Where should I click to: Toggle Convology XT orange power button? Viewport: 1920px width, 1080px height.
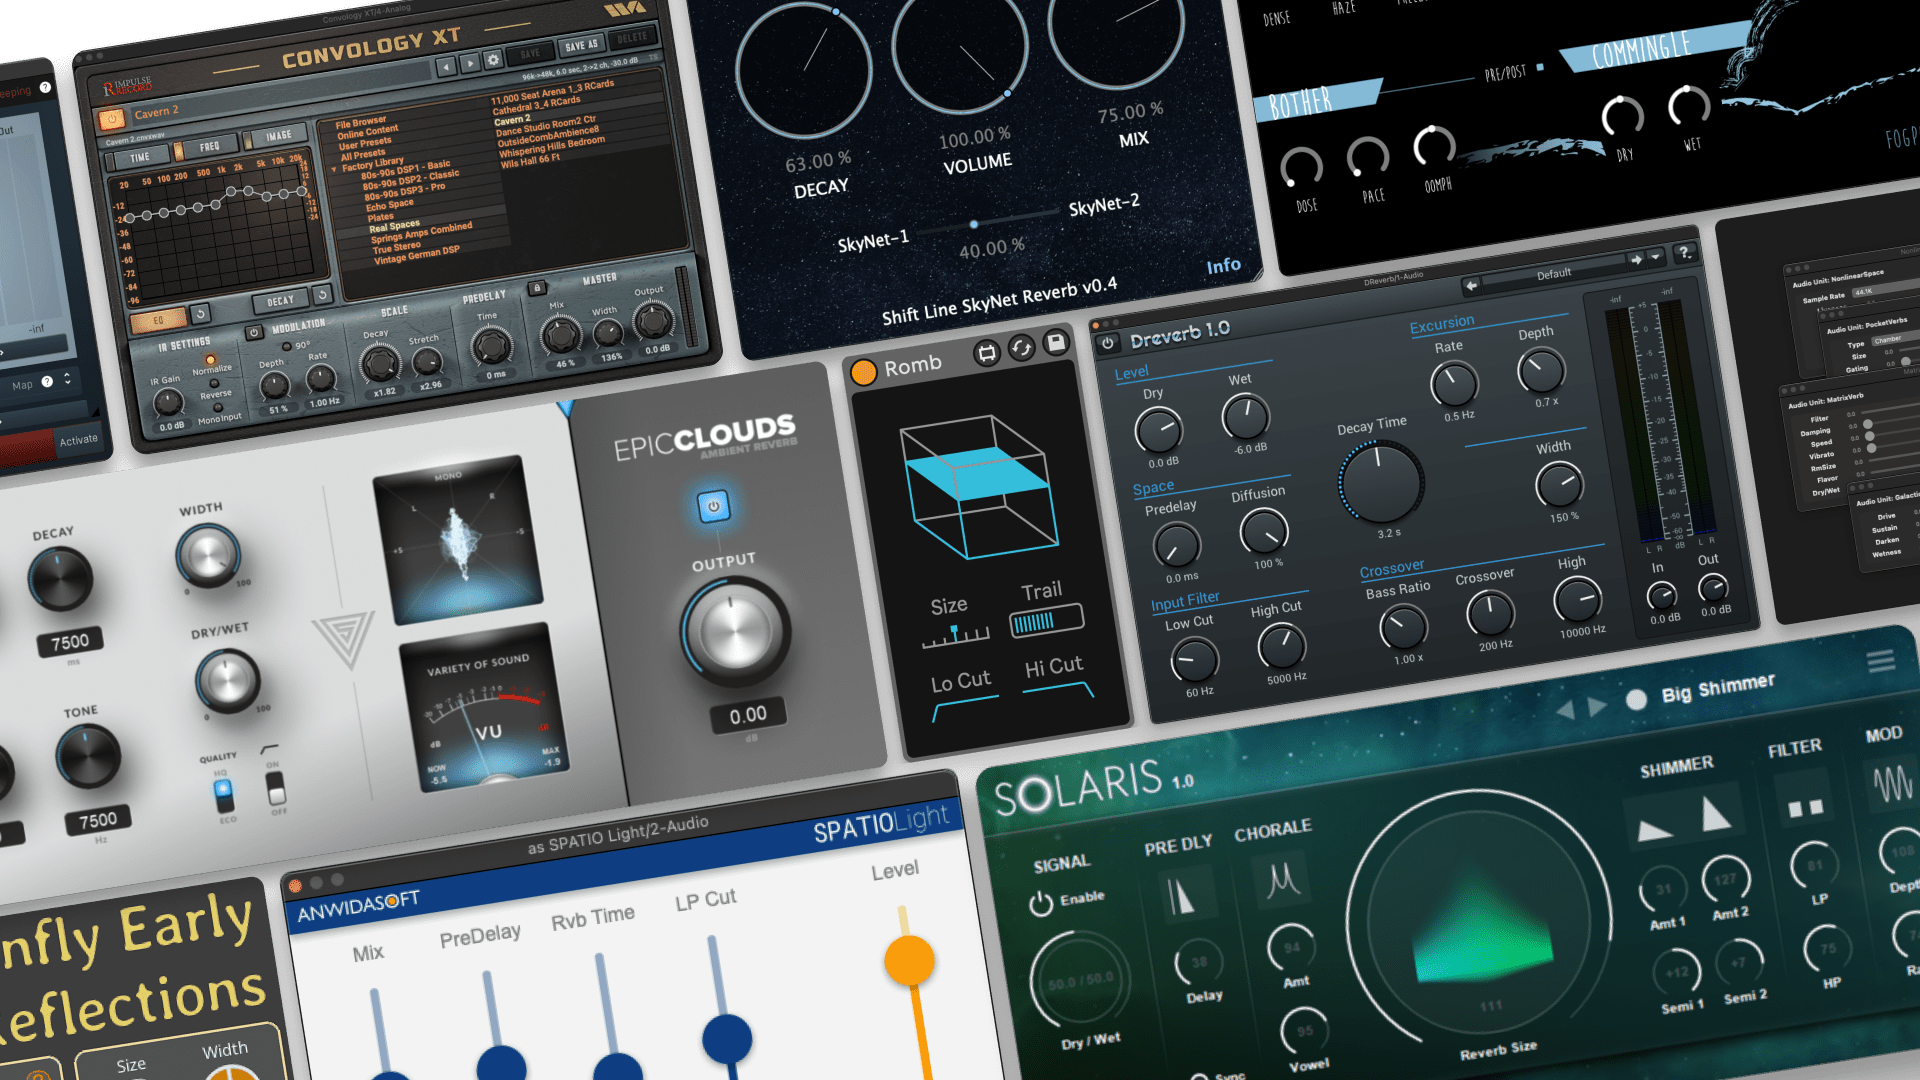[111, 119]
